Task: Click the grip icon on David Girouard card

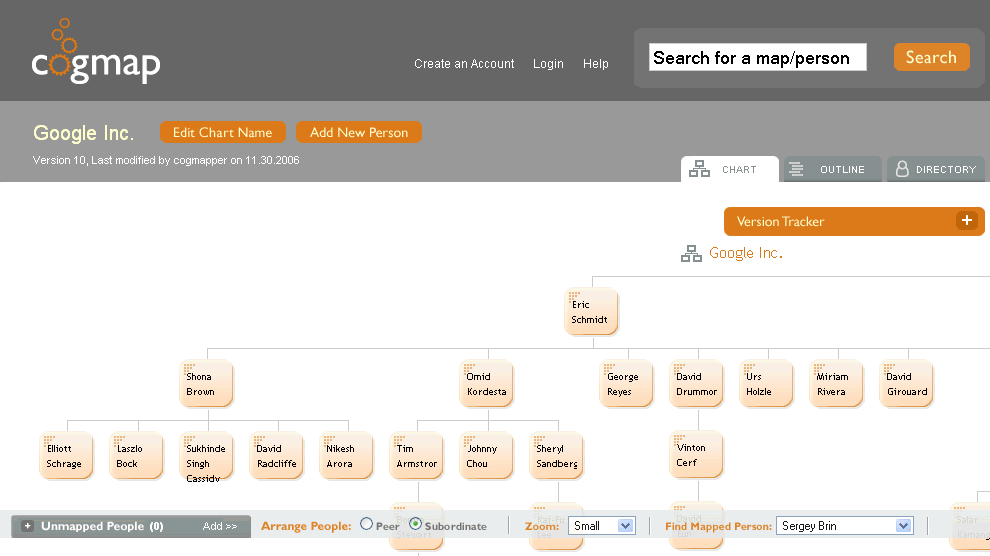Action: coord(890,368)
